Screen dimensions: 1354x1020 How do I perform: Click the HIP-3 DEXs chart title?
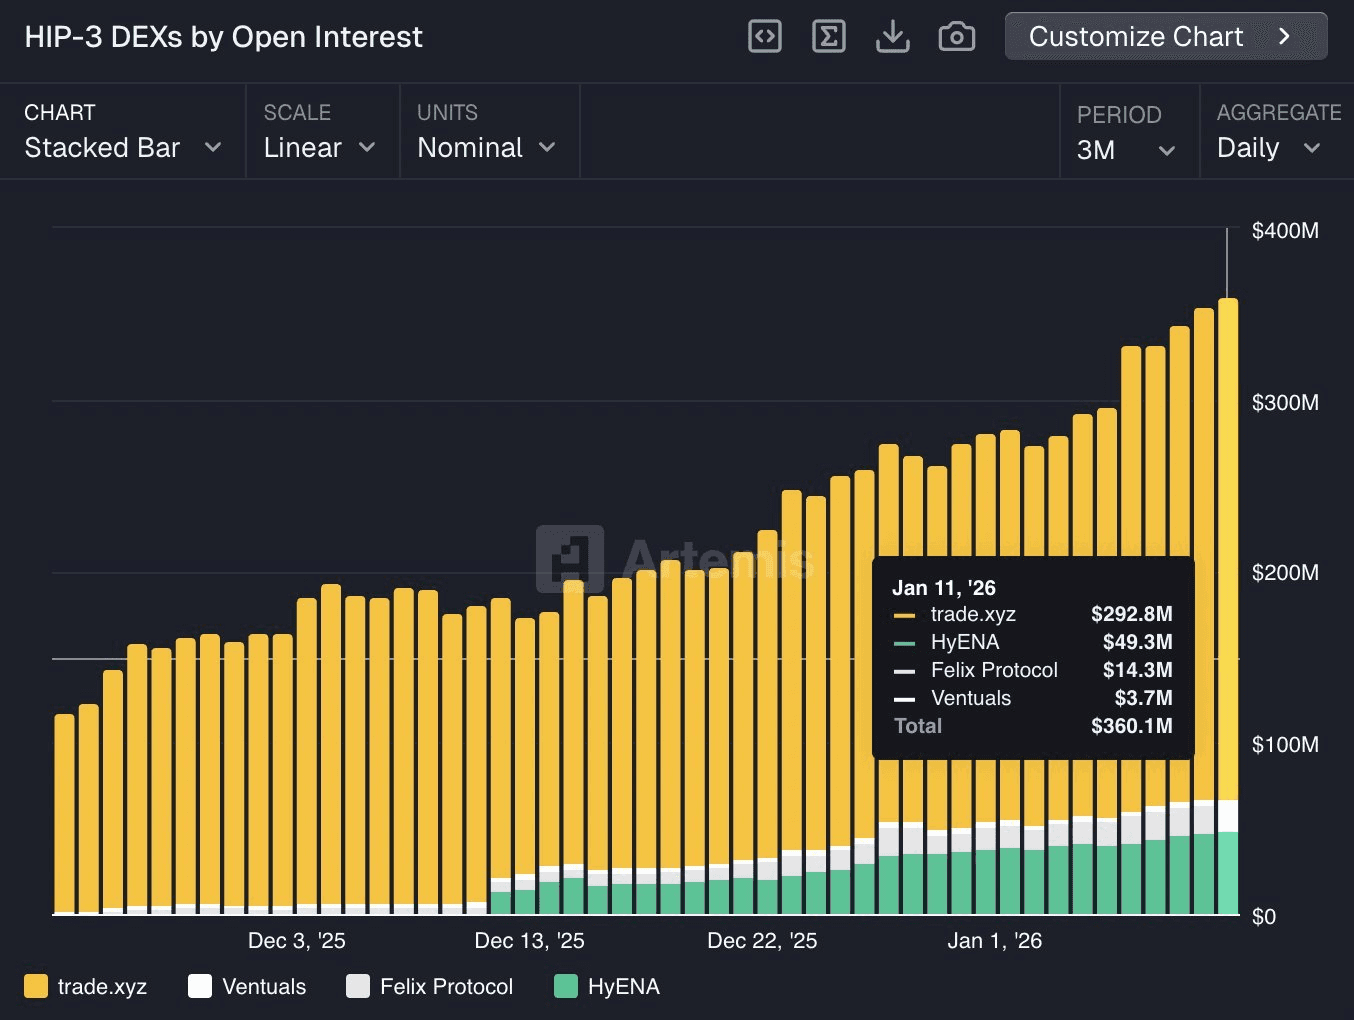(x=224, y=37)
